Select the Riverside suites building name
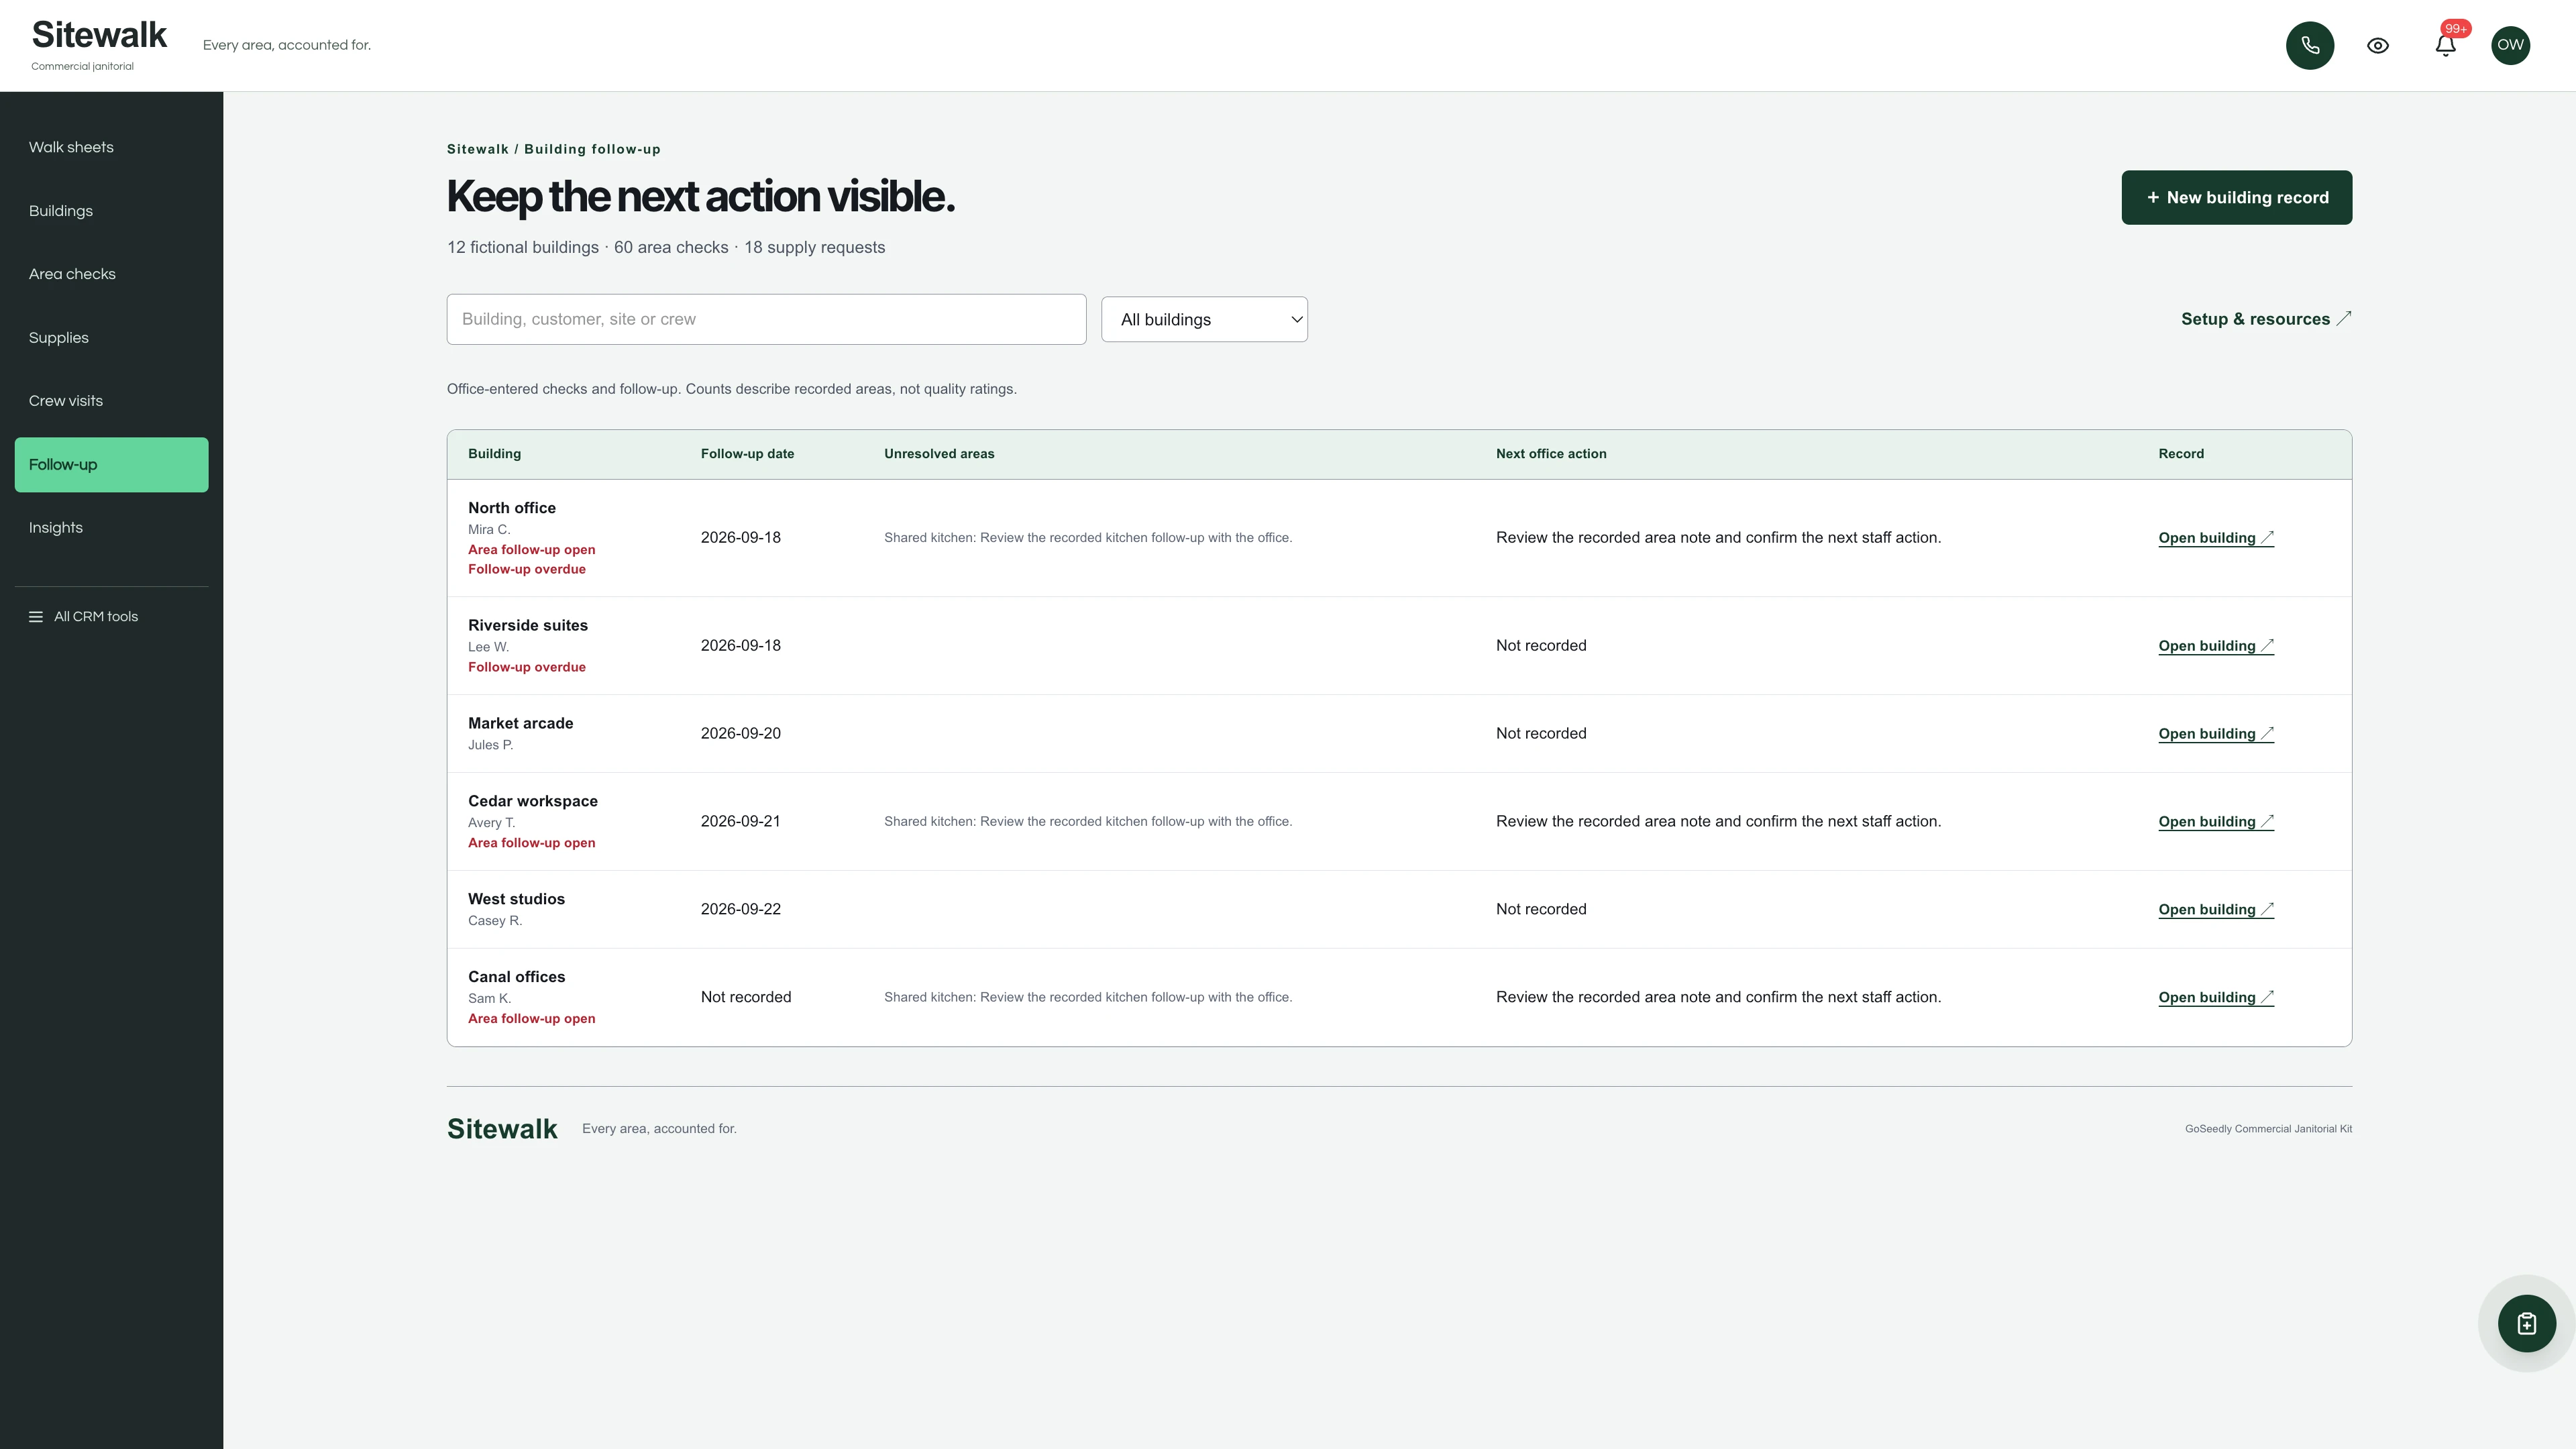The width and height of the screenshot is (2576, 1449). click(528, 626)
